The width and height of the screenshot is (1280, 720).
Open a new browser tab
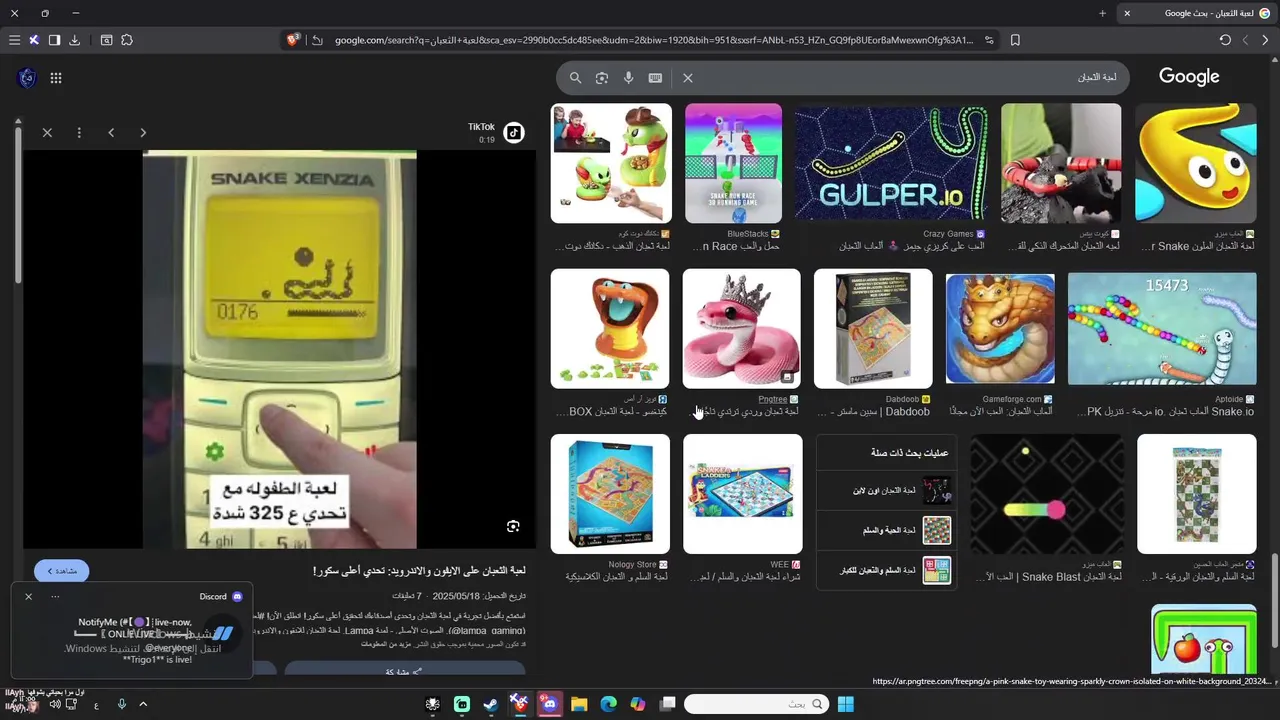(1102, 13)
